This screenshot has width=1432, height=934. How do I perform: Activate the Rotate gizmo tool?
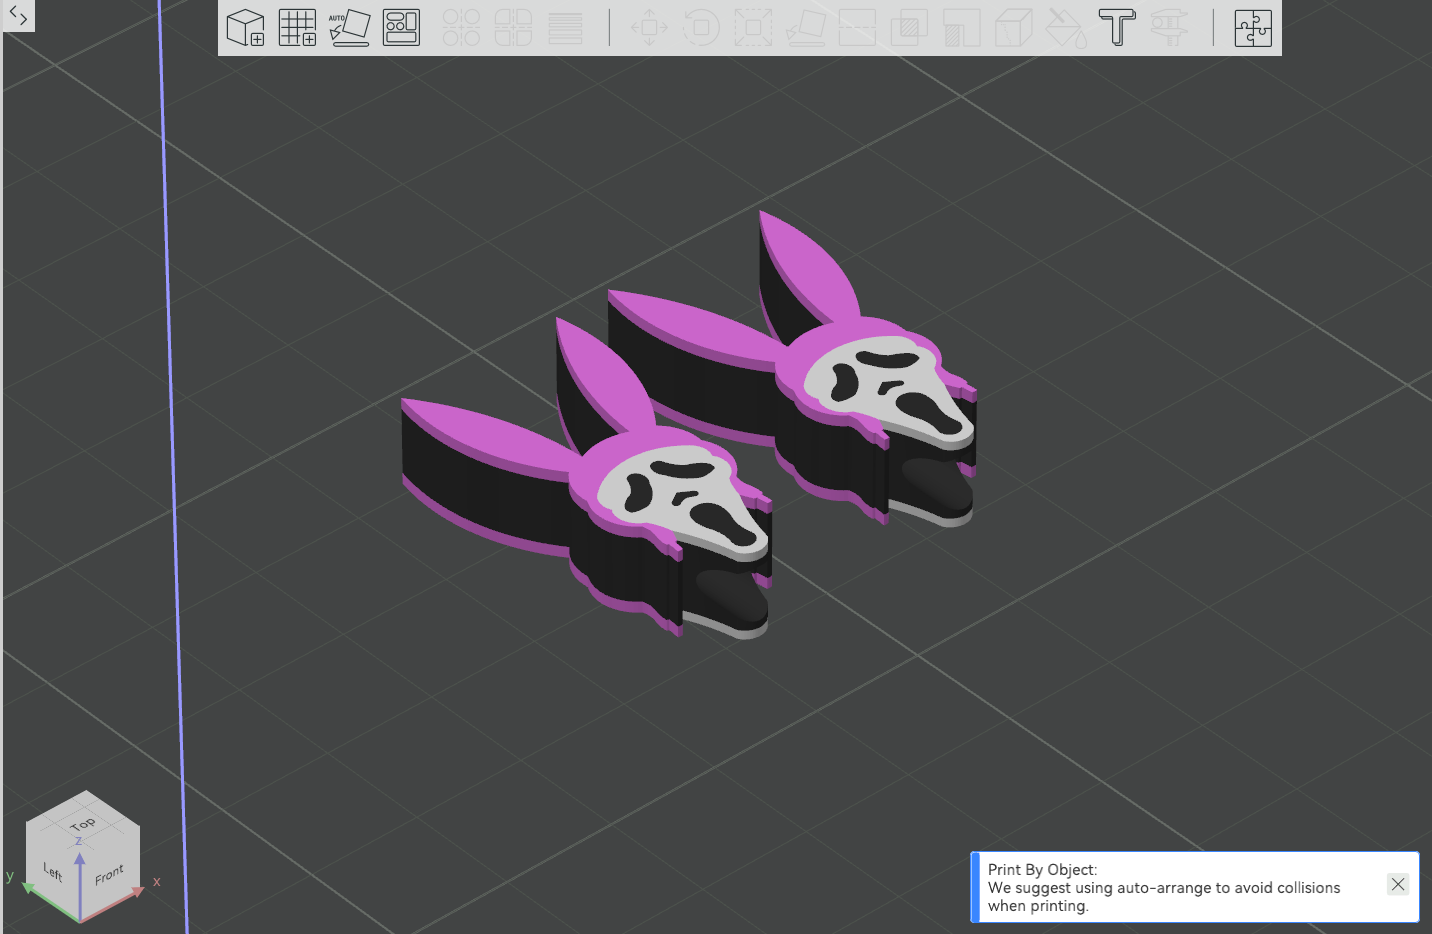(x=701, y=27)
